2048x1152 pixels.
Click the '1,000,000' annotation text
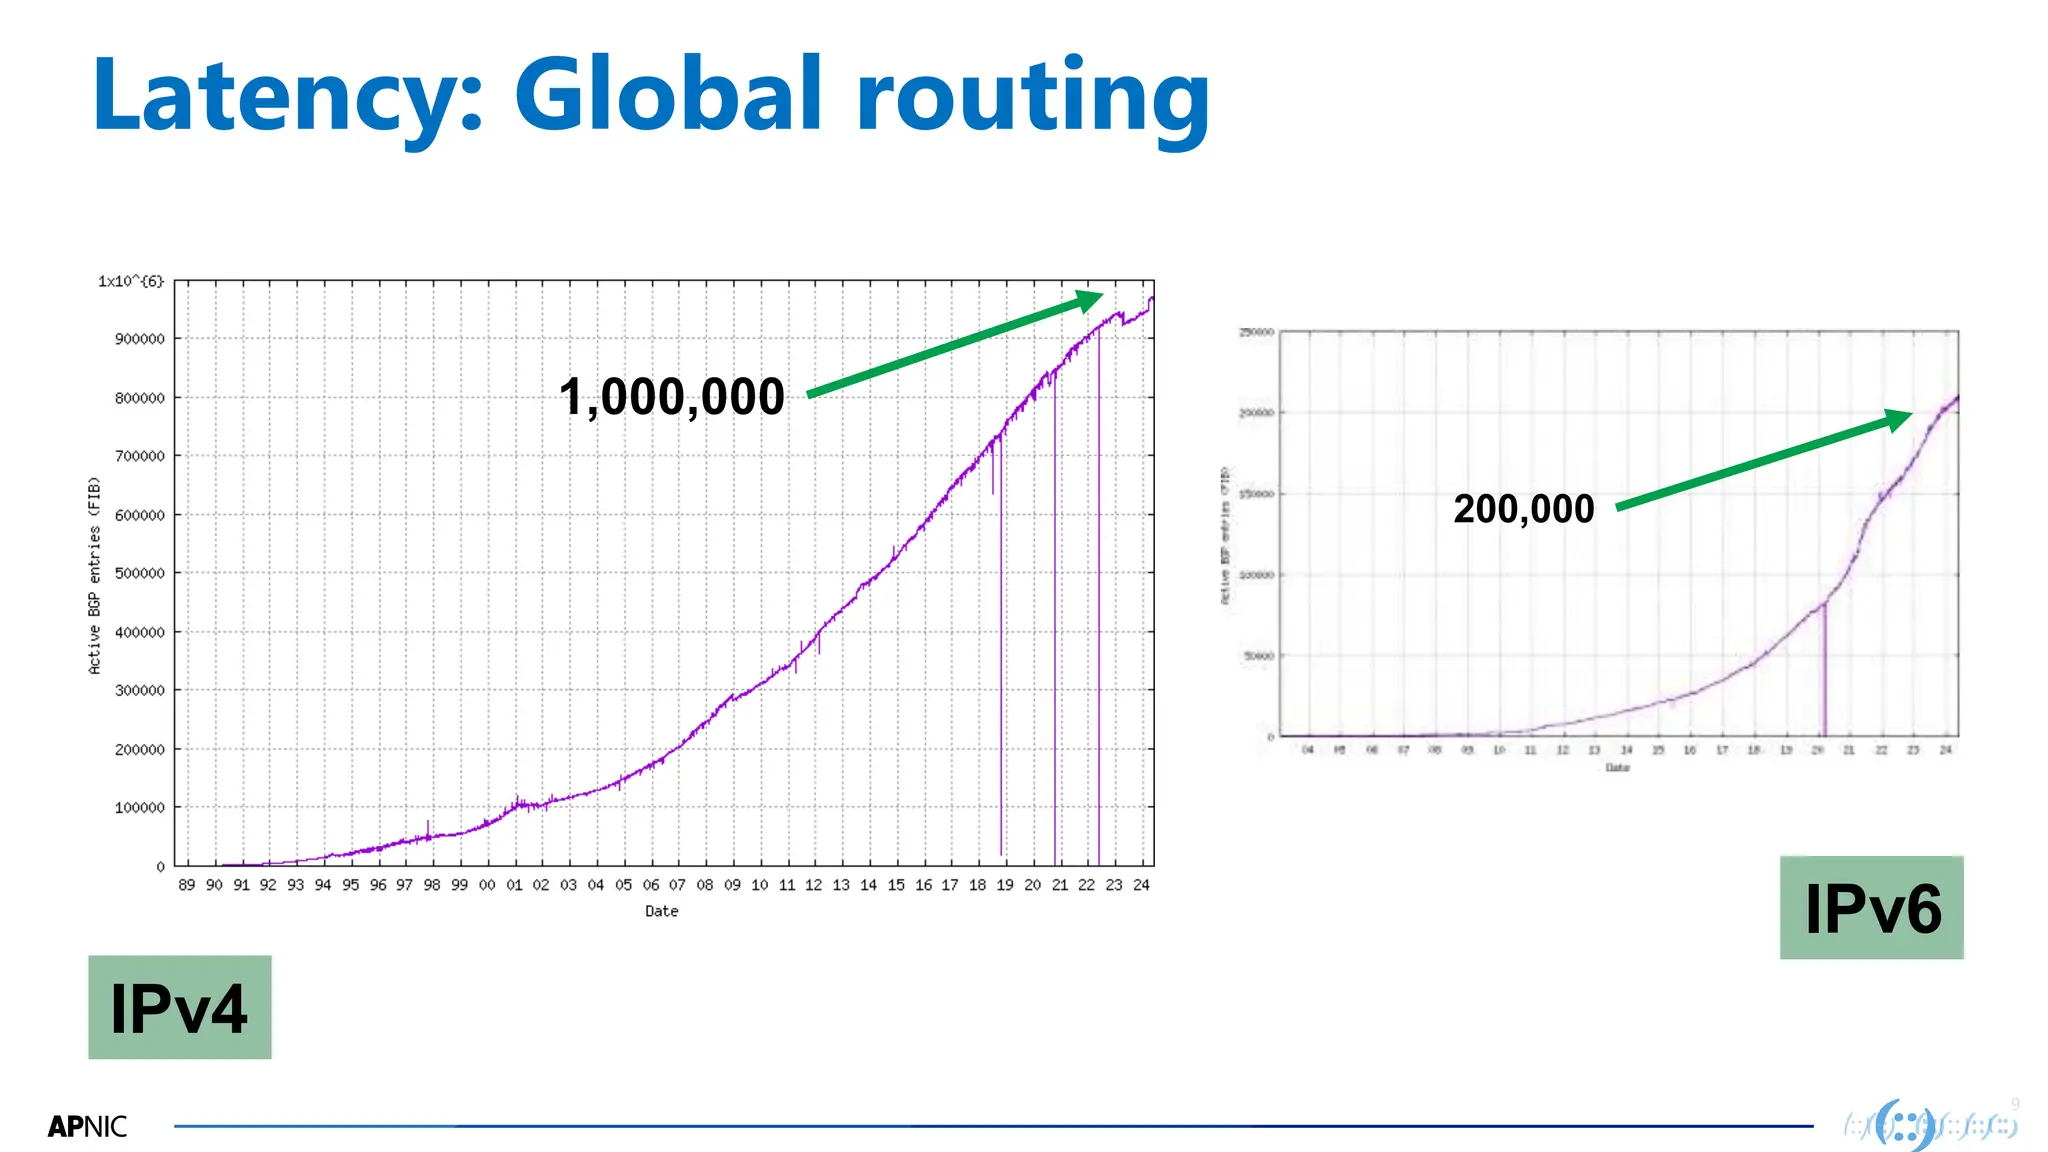[x=672, y=397]
